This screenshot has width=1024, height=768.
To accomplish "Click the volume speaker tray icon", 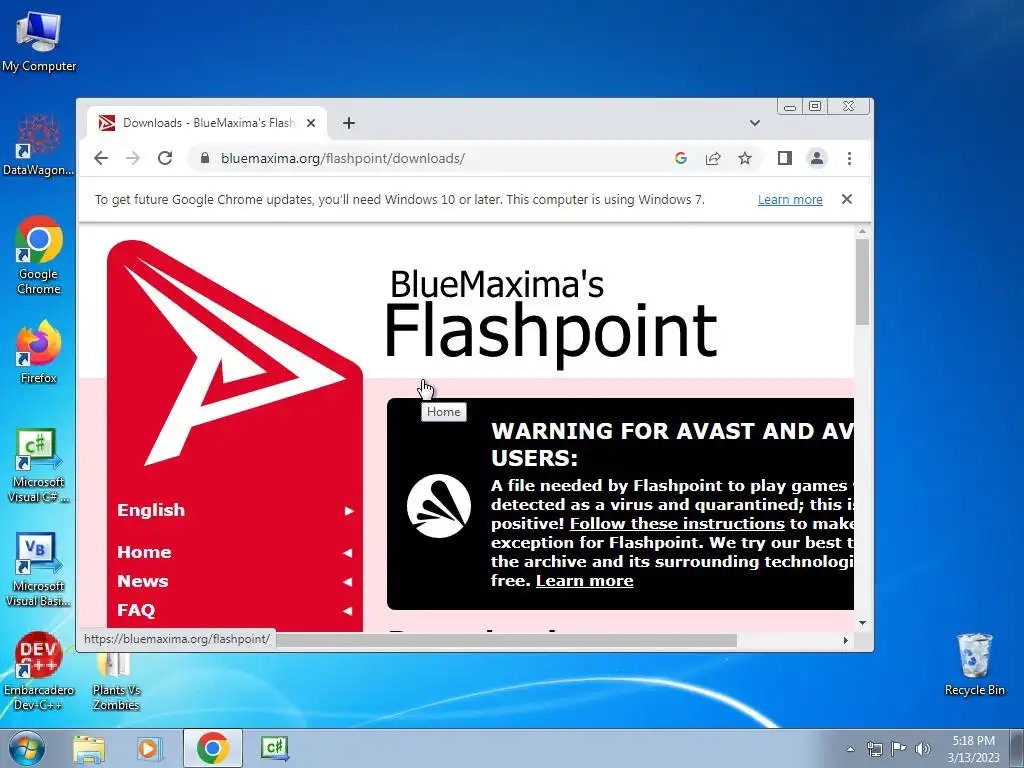I will (922, 749).
